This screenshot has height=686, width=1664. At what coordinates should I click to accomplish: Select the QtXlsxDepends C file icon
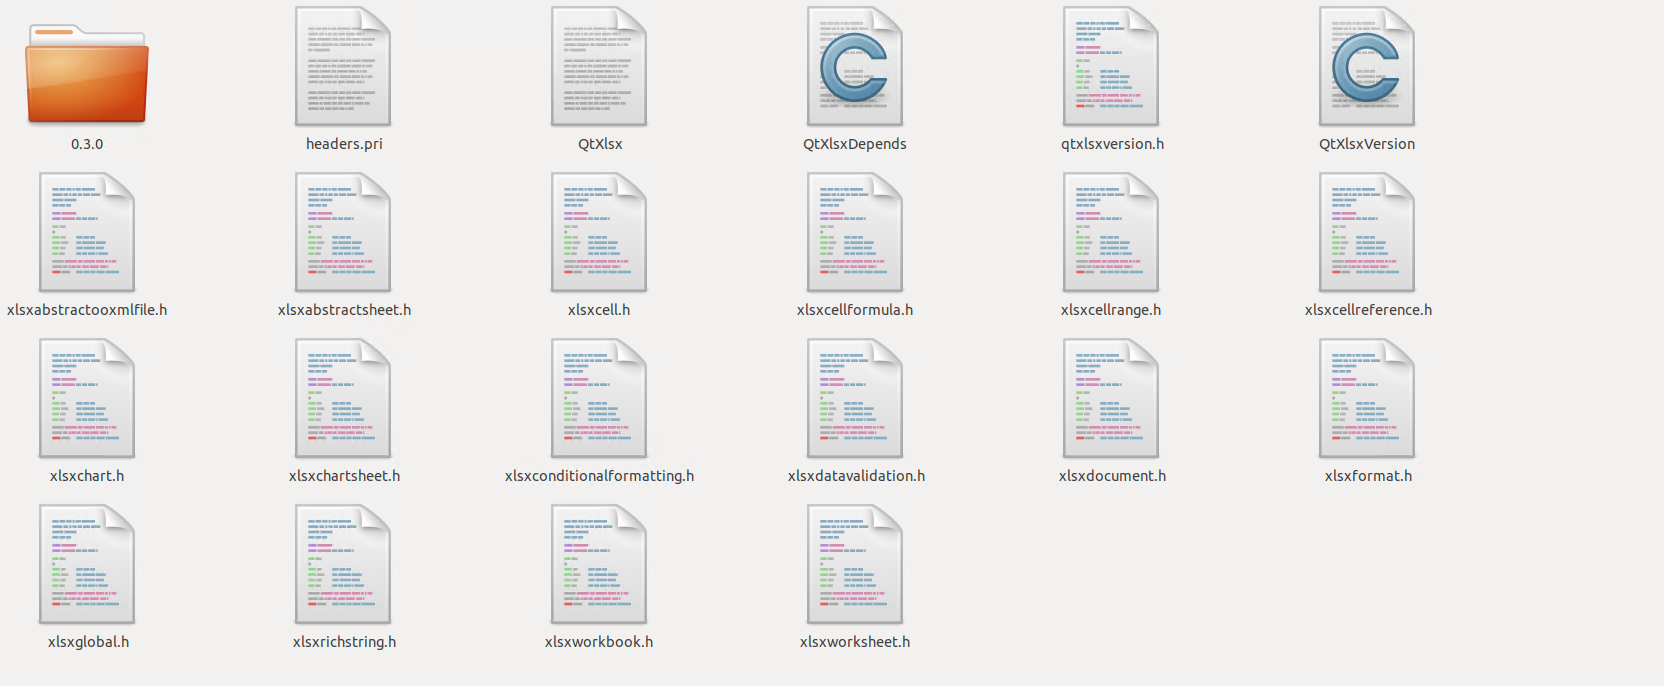click(x=855, y=66)
